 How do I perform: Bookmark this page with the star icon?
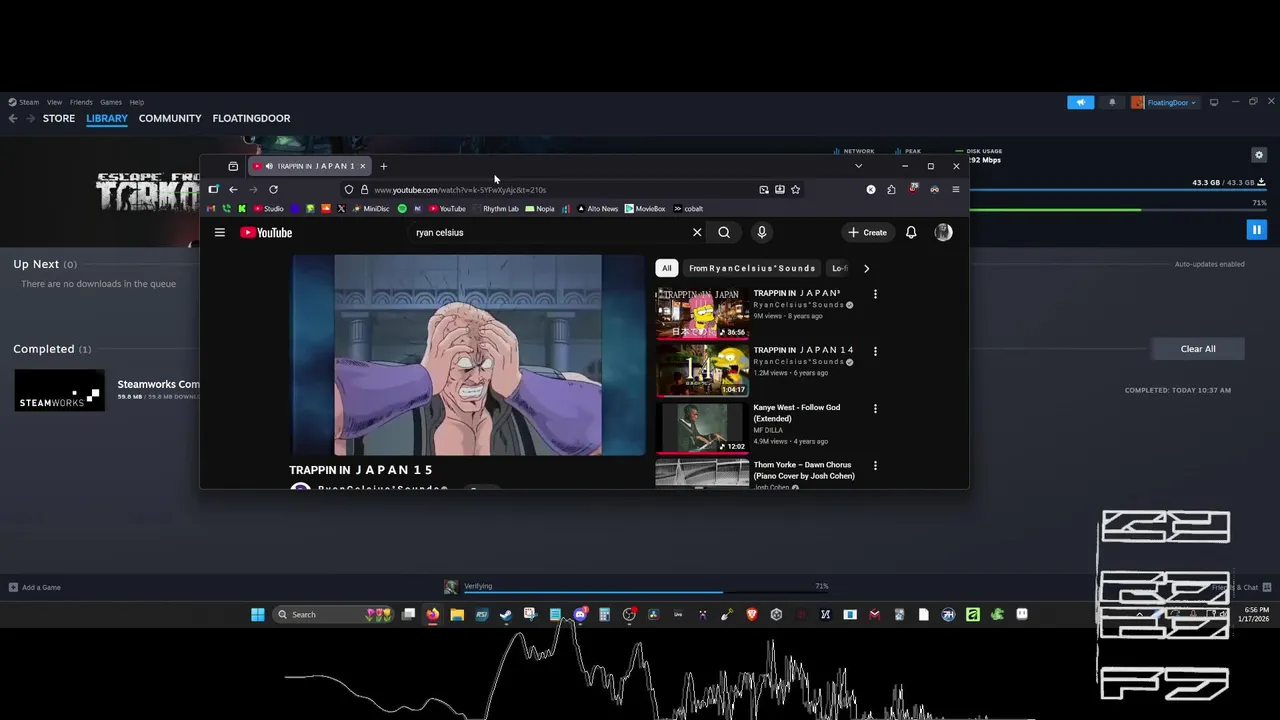(x=795, y=189)
